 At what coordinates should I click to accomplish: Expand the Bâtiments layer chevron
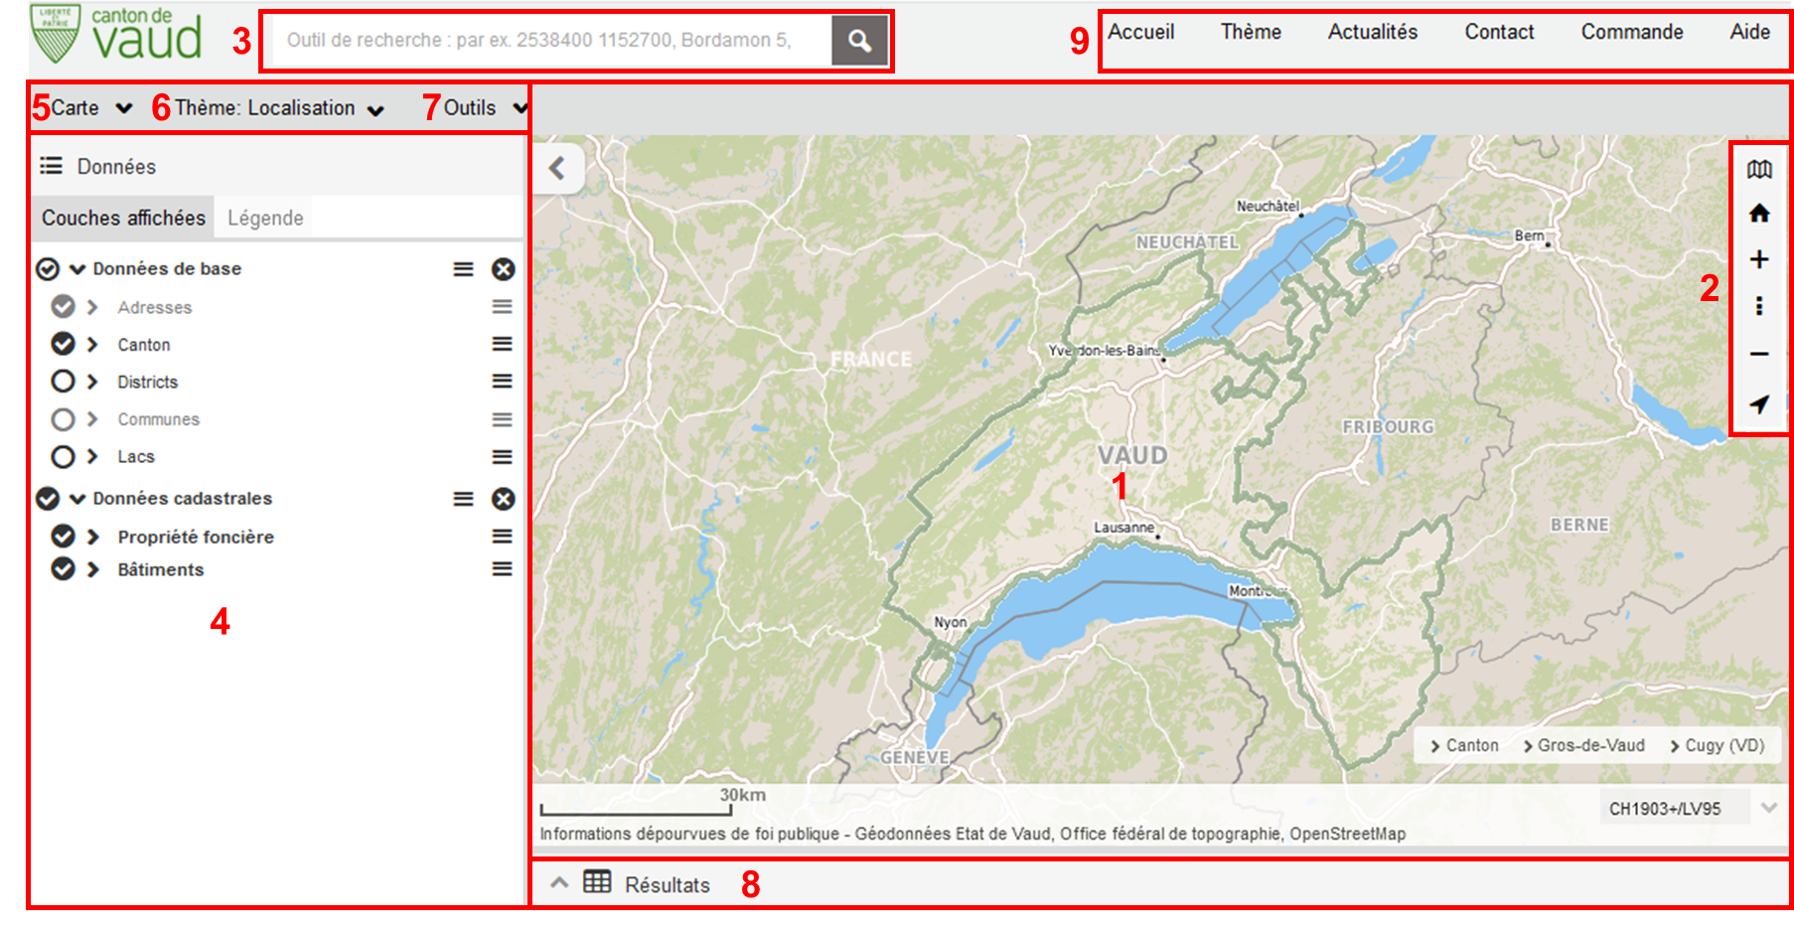[x=92, y=569]
